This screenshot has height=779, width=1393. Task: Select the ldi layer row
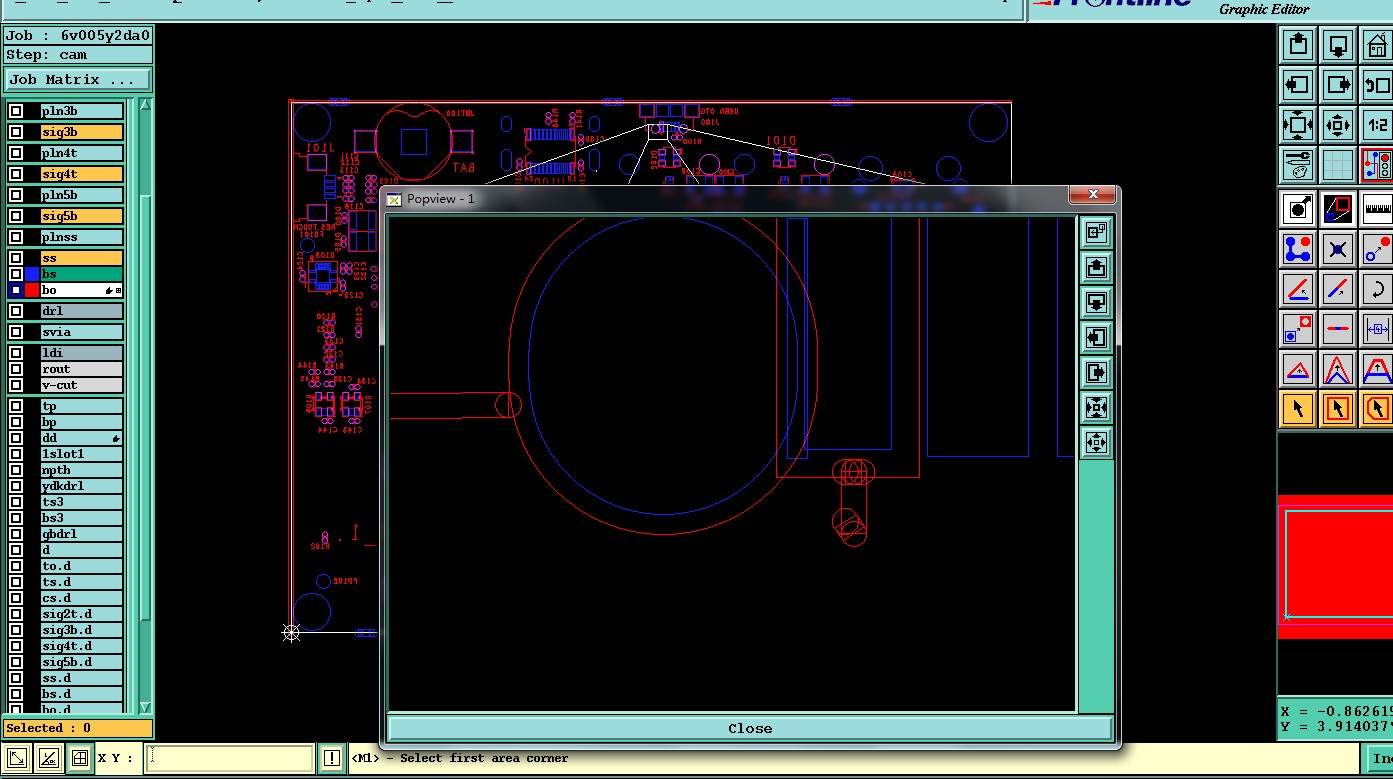point(81,353)
